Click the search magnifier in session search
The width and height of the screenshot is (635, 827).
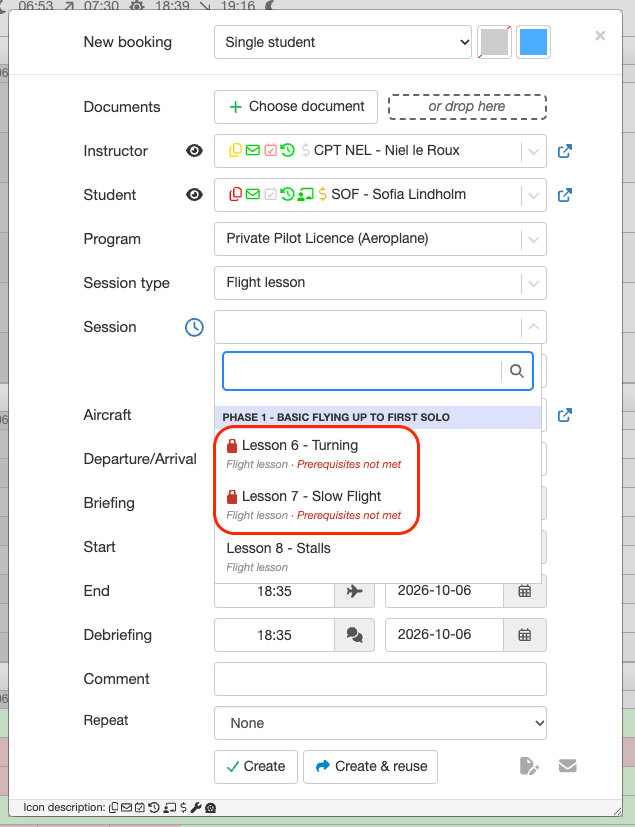(517, 371)
